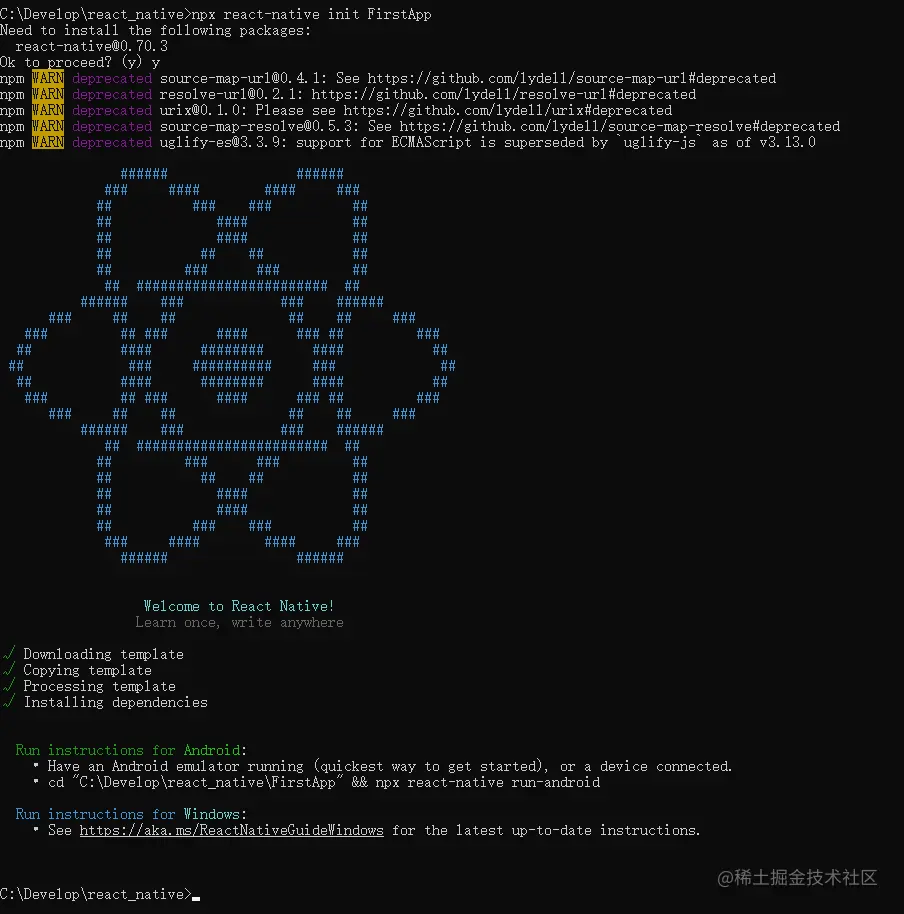This screenshot has height=914, width=904.
Task: Click the 'npx react-native run-android' command text
Action: 488,782
